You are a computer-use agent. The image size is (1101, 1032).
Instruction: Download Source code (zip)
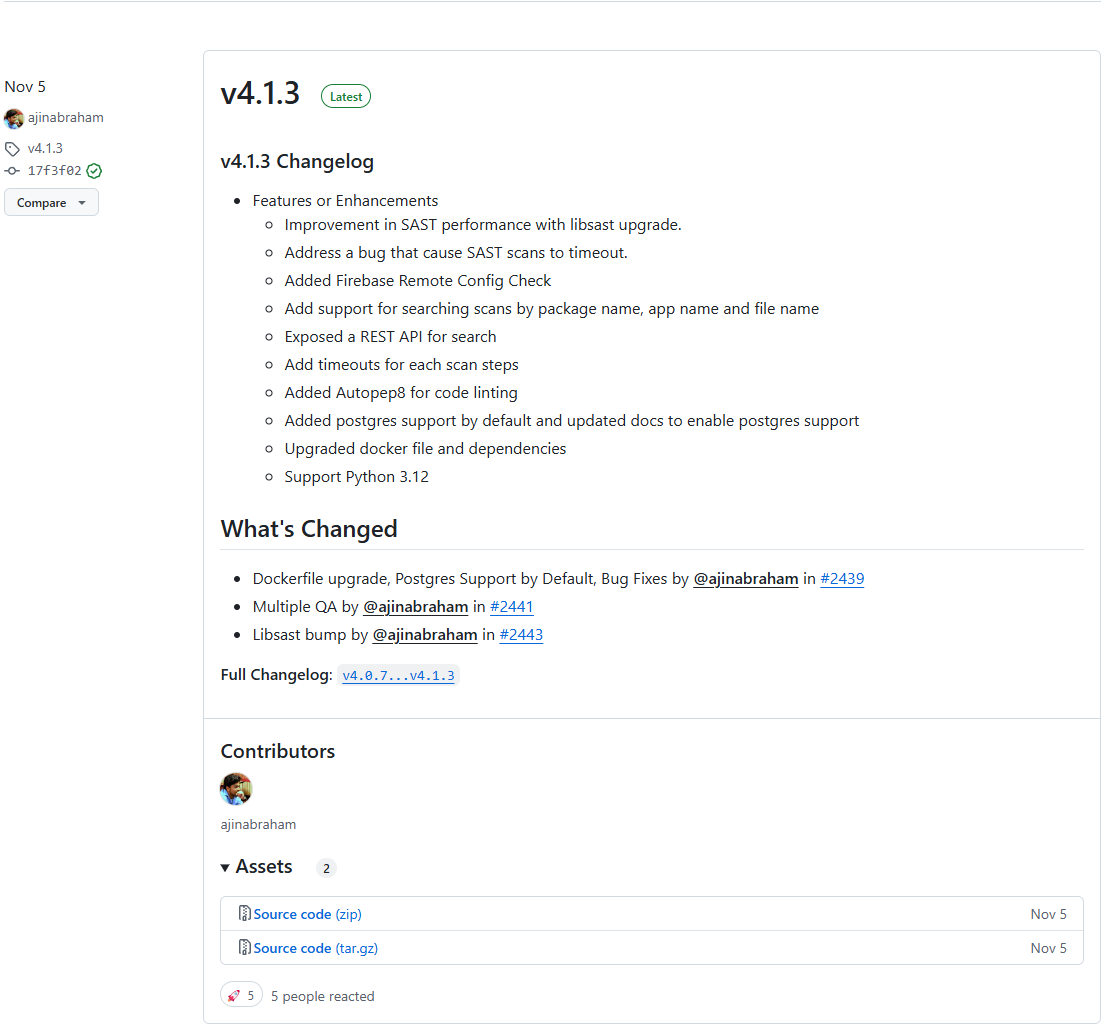[x=307, y=914]
